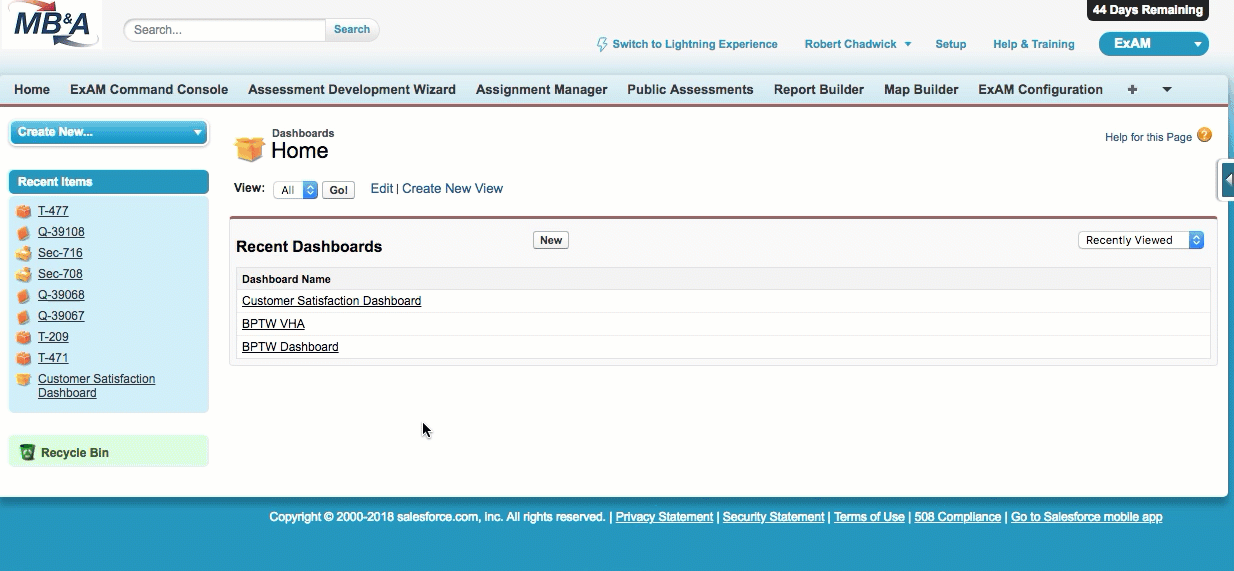1234x571 pixels.
Task: Open recent item T-471
Action: coord(53,358)
